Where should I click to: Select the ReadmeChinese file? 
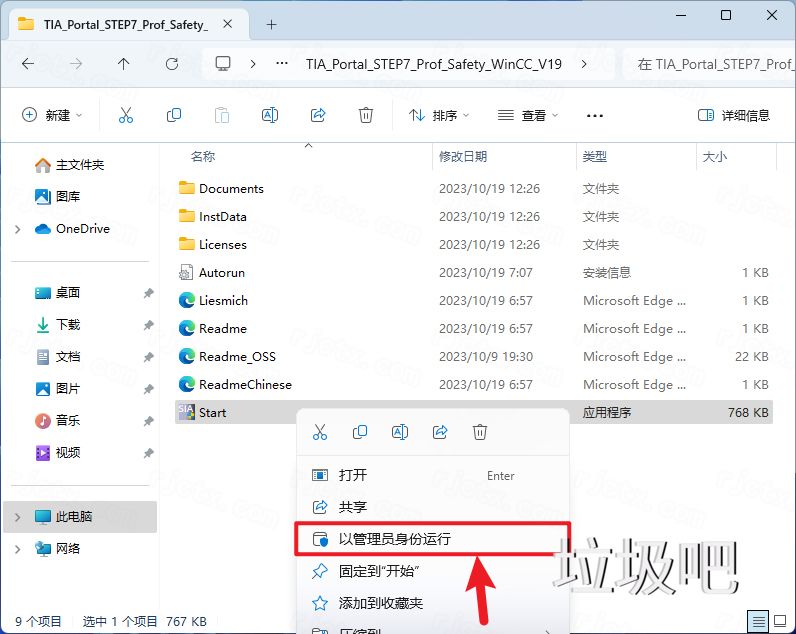point(235,385)
